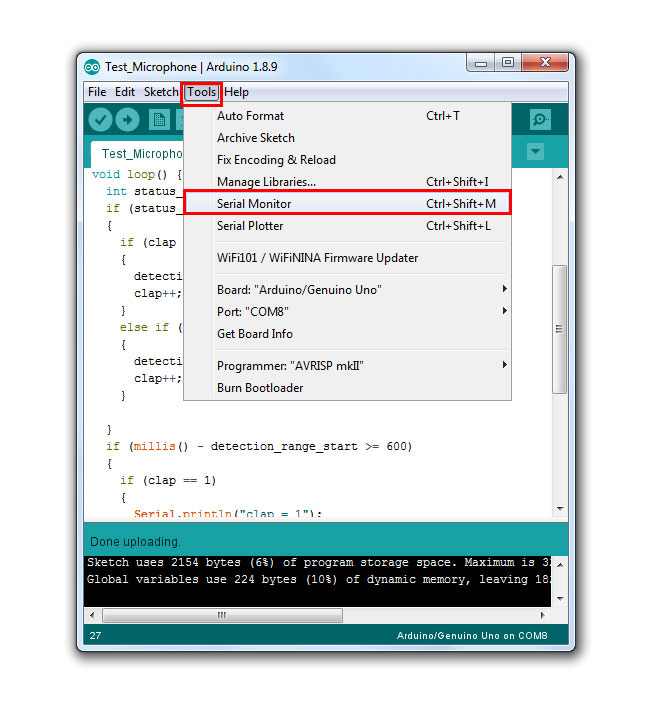Open Serial Monitor magnifier icon in toolbar
Image resolution: width=652 pixels, height=704 pixels.
[540, 119]
